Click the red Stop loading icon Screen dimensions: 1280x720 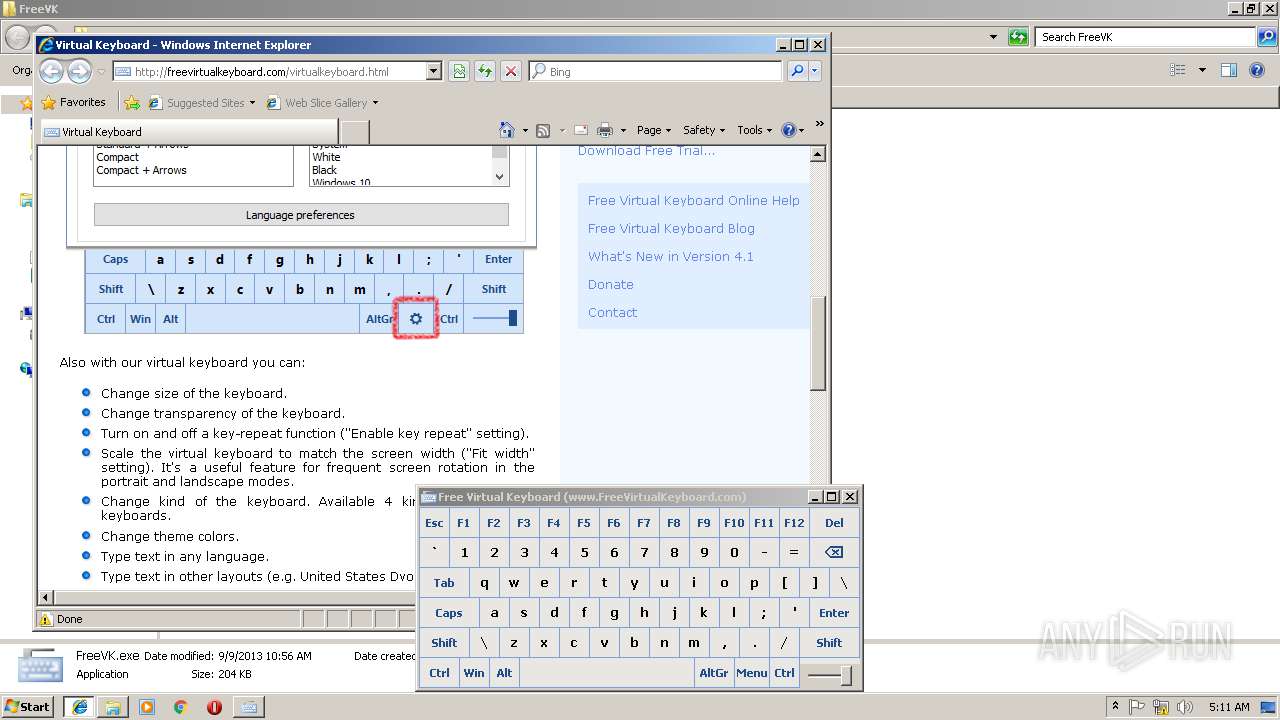(x=511, y=71)
